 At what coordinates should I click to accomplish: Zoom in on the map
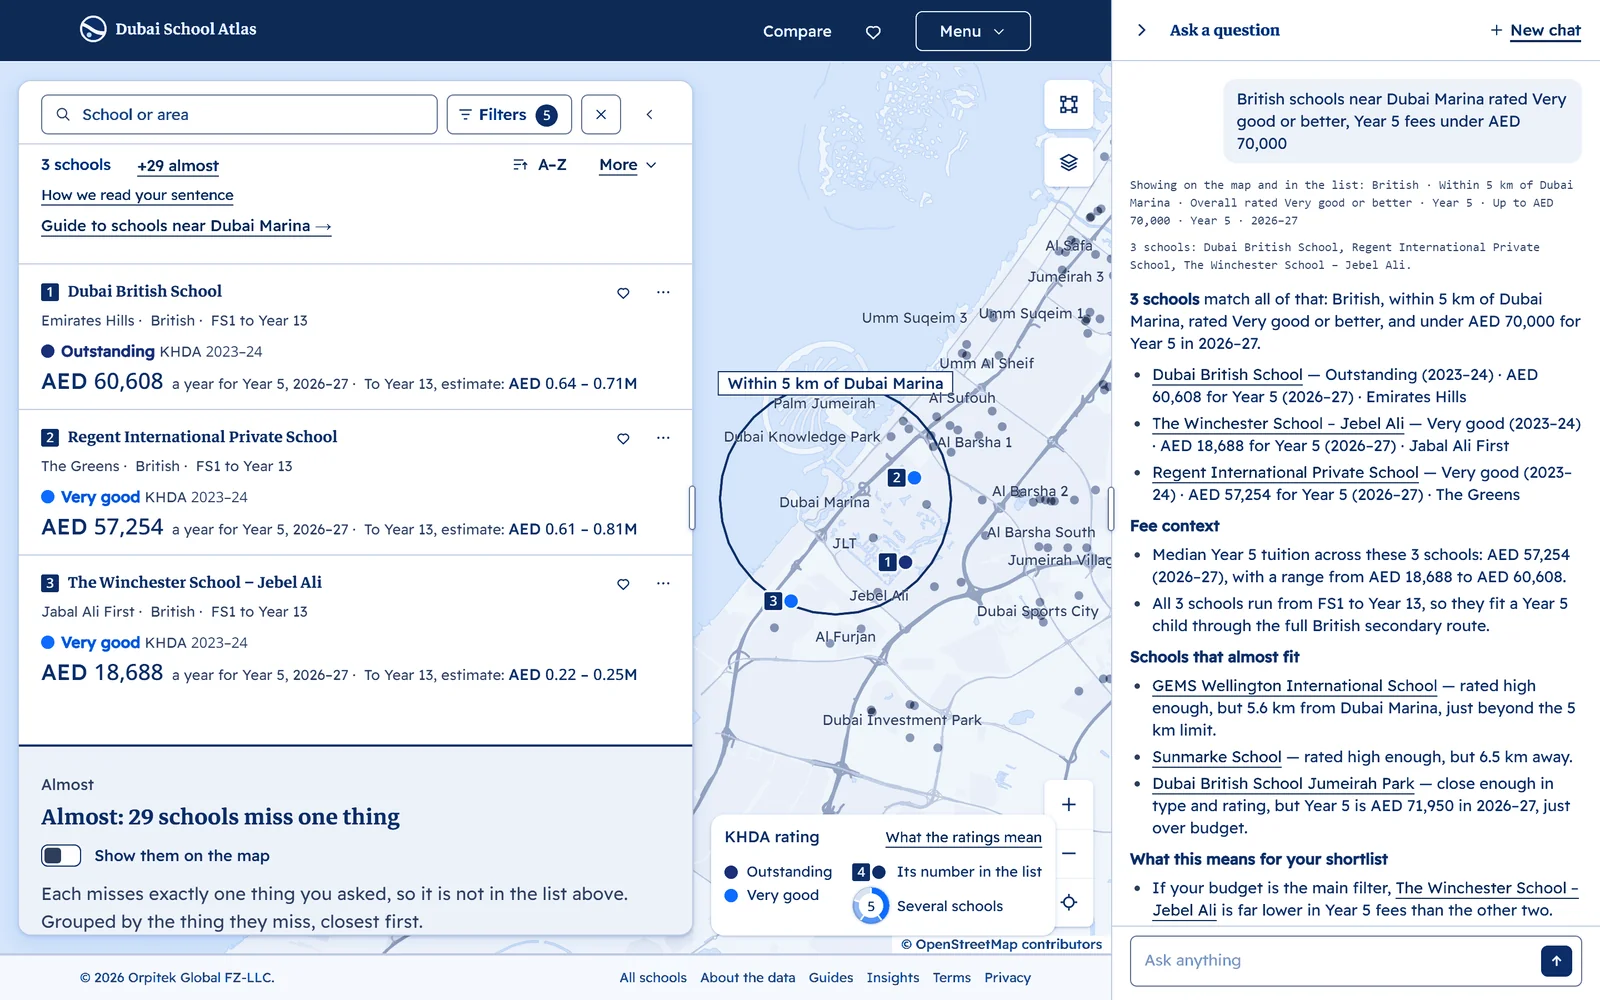tap(1069, 804)
